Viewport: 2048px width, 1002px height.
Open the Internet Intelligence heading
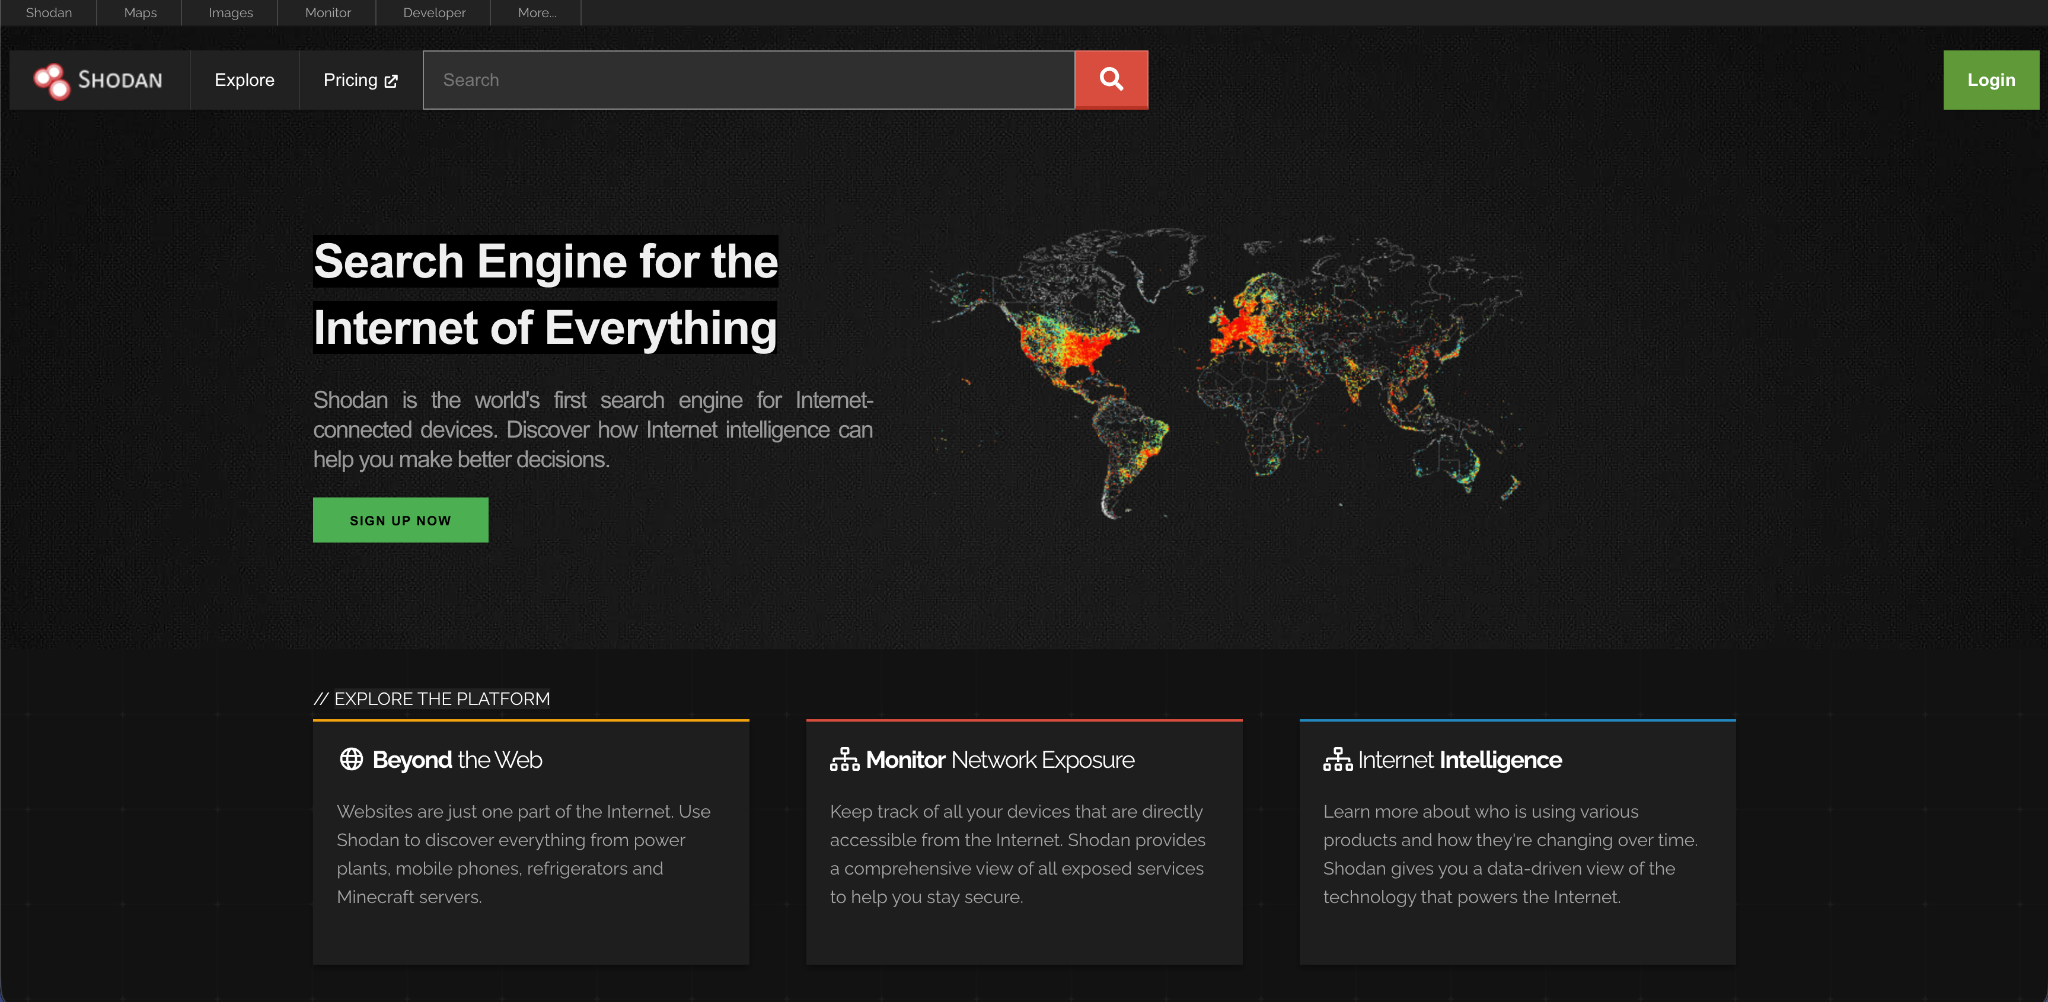1459,760
